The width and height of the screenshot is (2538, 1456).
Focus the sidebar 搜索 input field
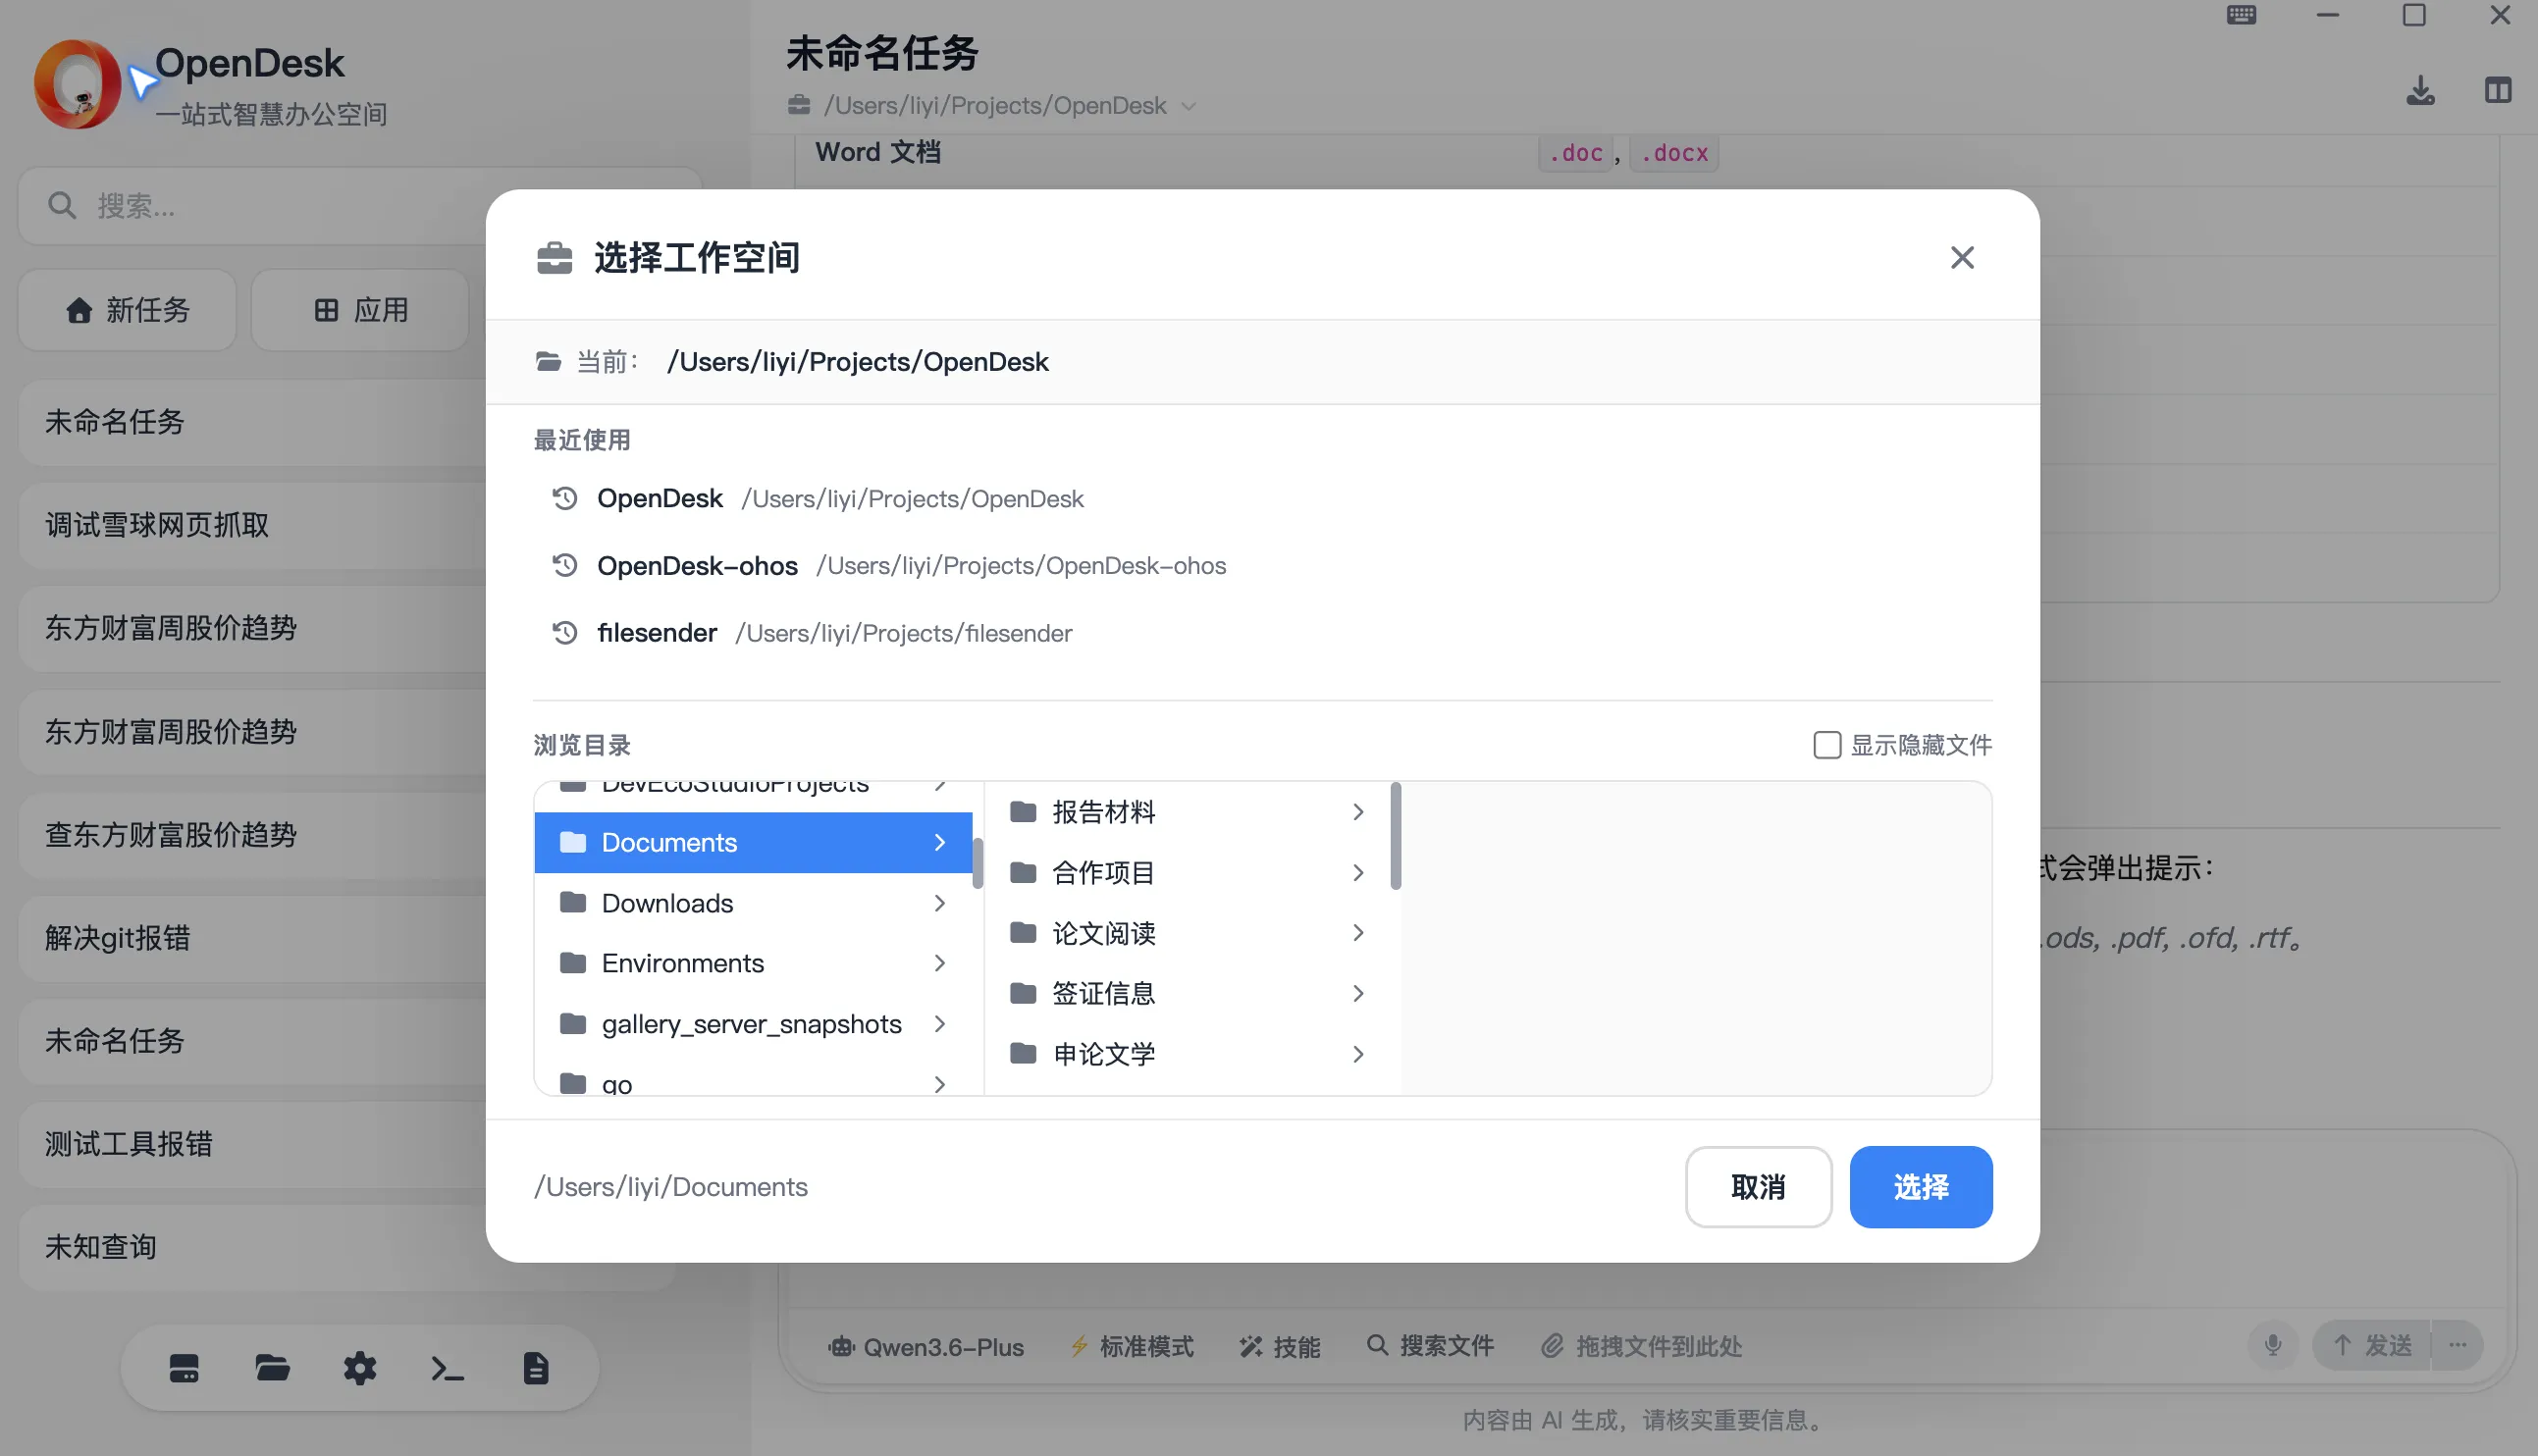tap(360, 206)
